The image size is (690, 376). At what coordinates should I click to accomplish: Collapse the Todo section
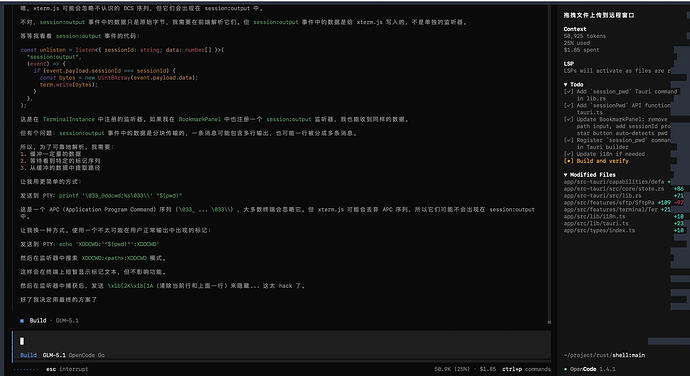(x=573, y=85)
